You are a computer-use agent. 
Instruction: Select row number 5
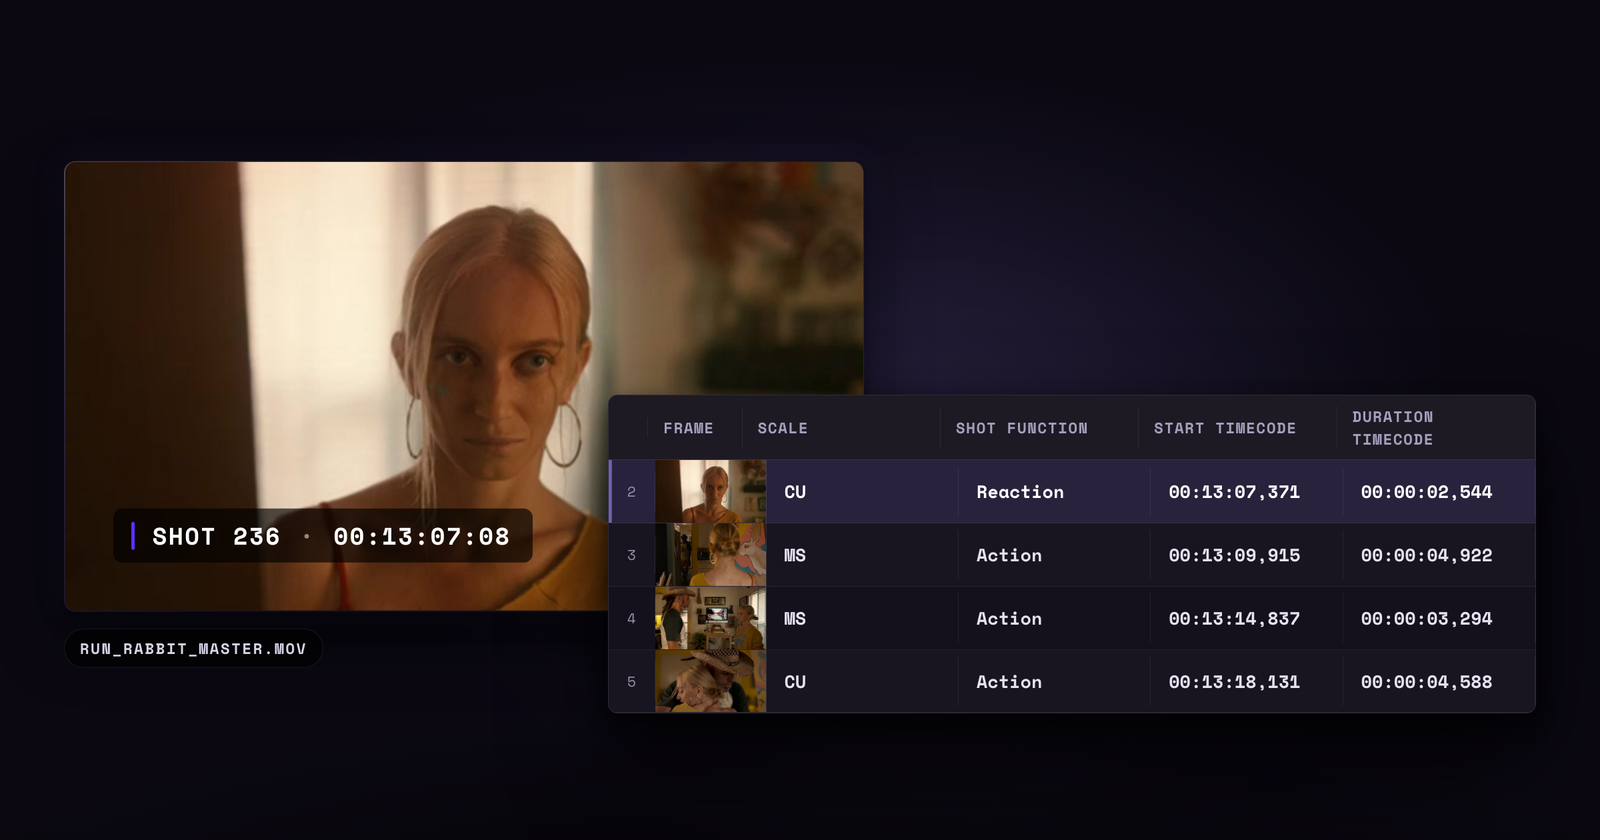[x=631, y=682]
